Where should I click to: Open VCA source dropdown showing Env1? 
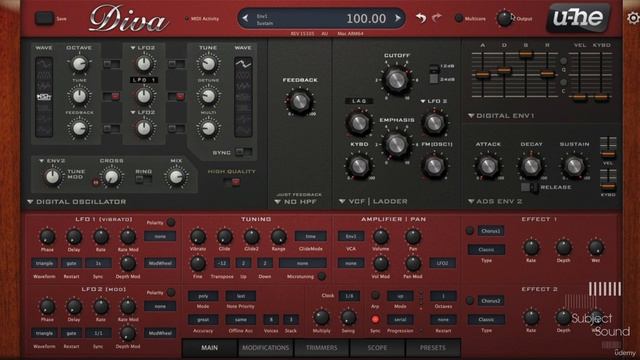(x=351, y=236)
